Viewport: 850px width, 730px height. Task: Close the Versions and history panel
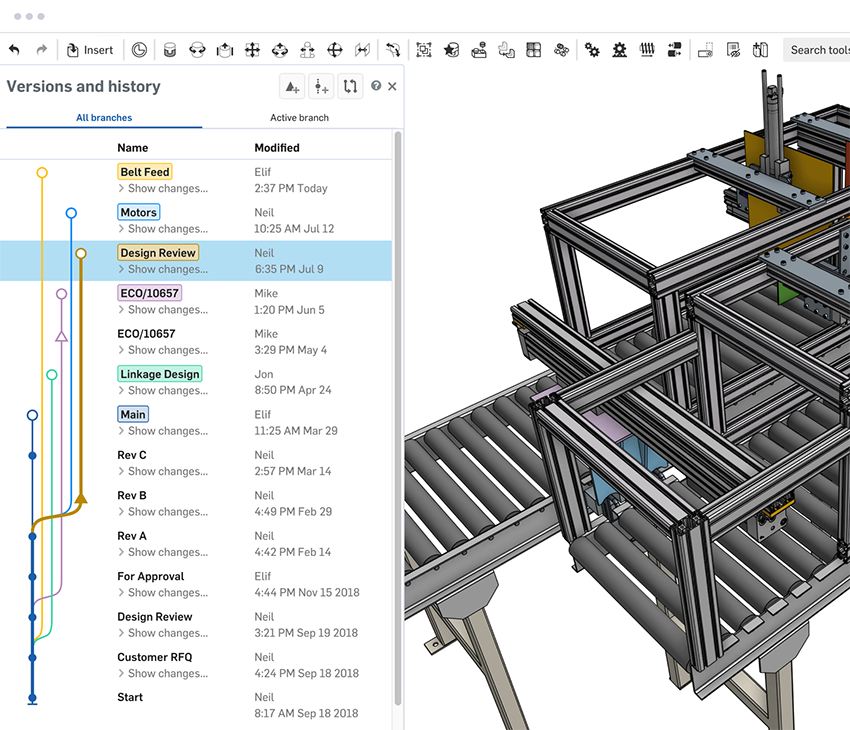tap(392, 87)
